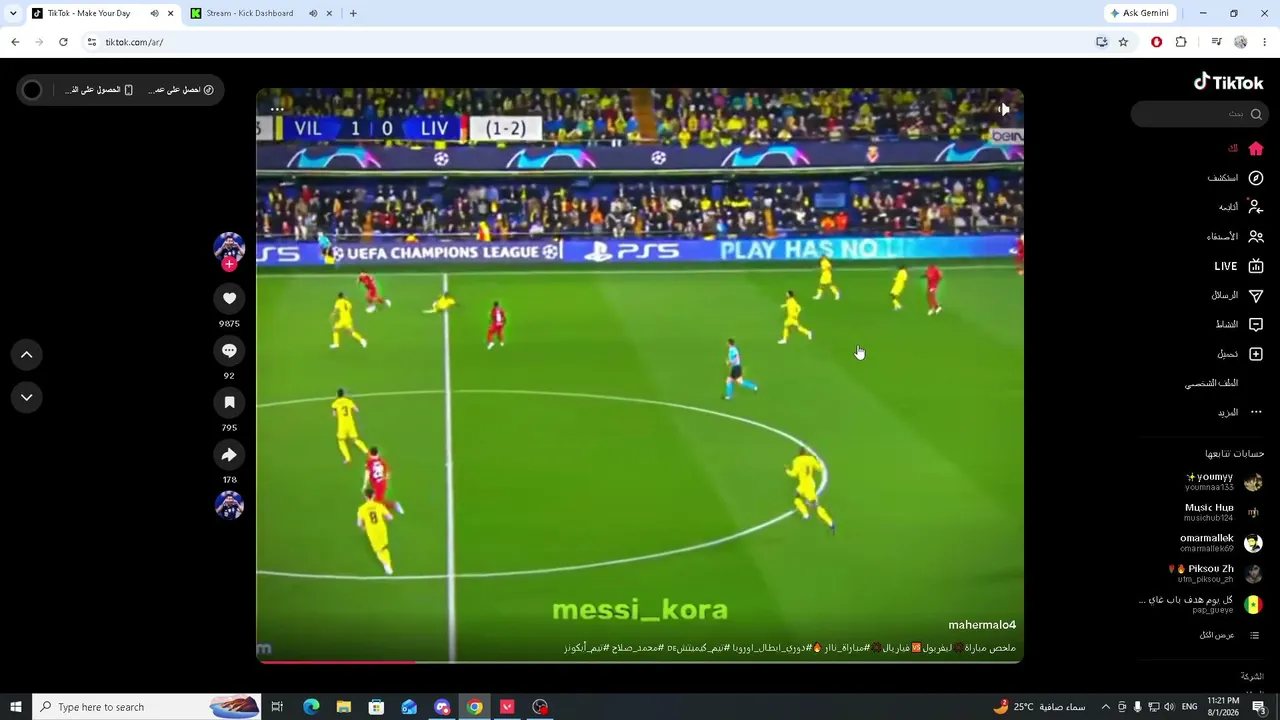The image size is (1280, 720).
Task: Open followed account Piksou Zh
Action: 1215,573
